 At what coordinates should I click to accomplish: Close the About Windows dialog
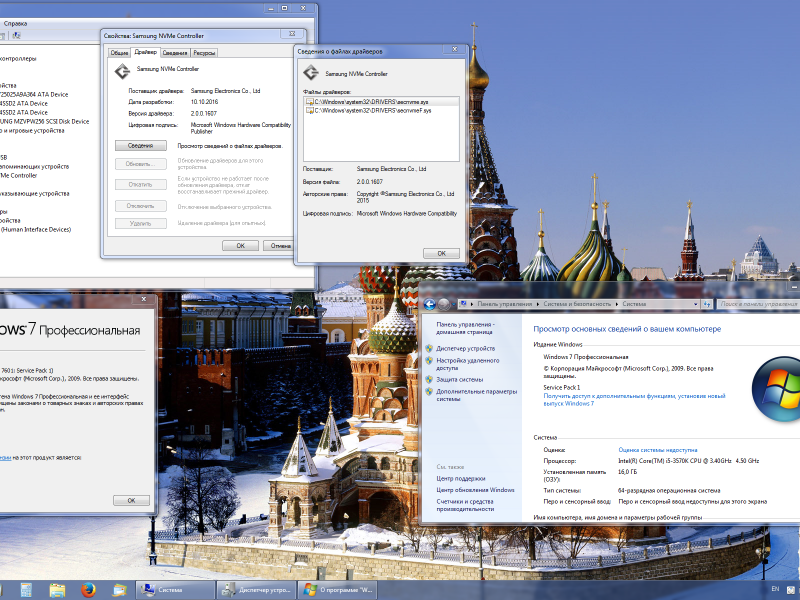[x=143, y=299]
